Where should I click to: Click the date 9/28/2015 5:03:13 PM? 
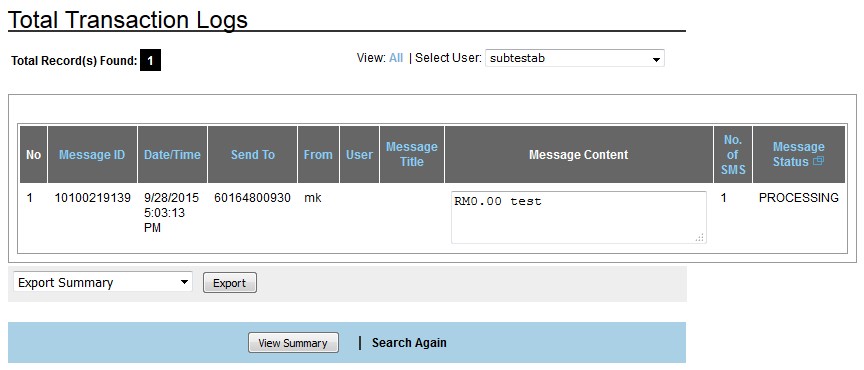pyautogui.click(x=171, y=213)
